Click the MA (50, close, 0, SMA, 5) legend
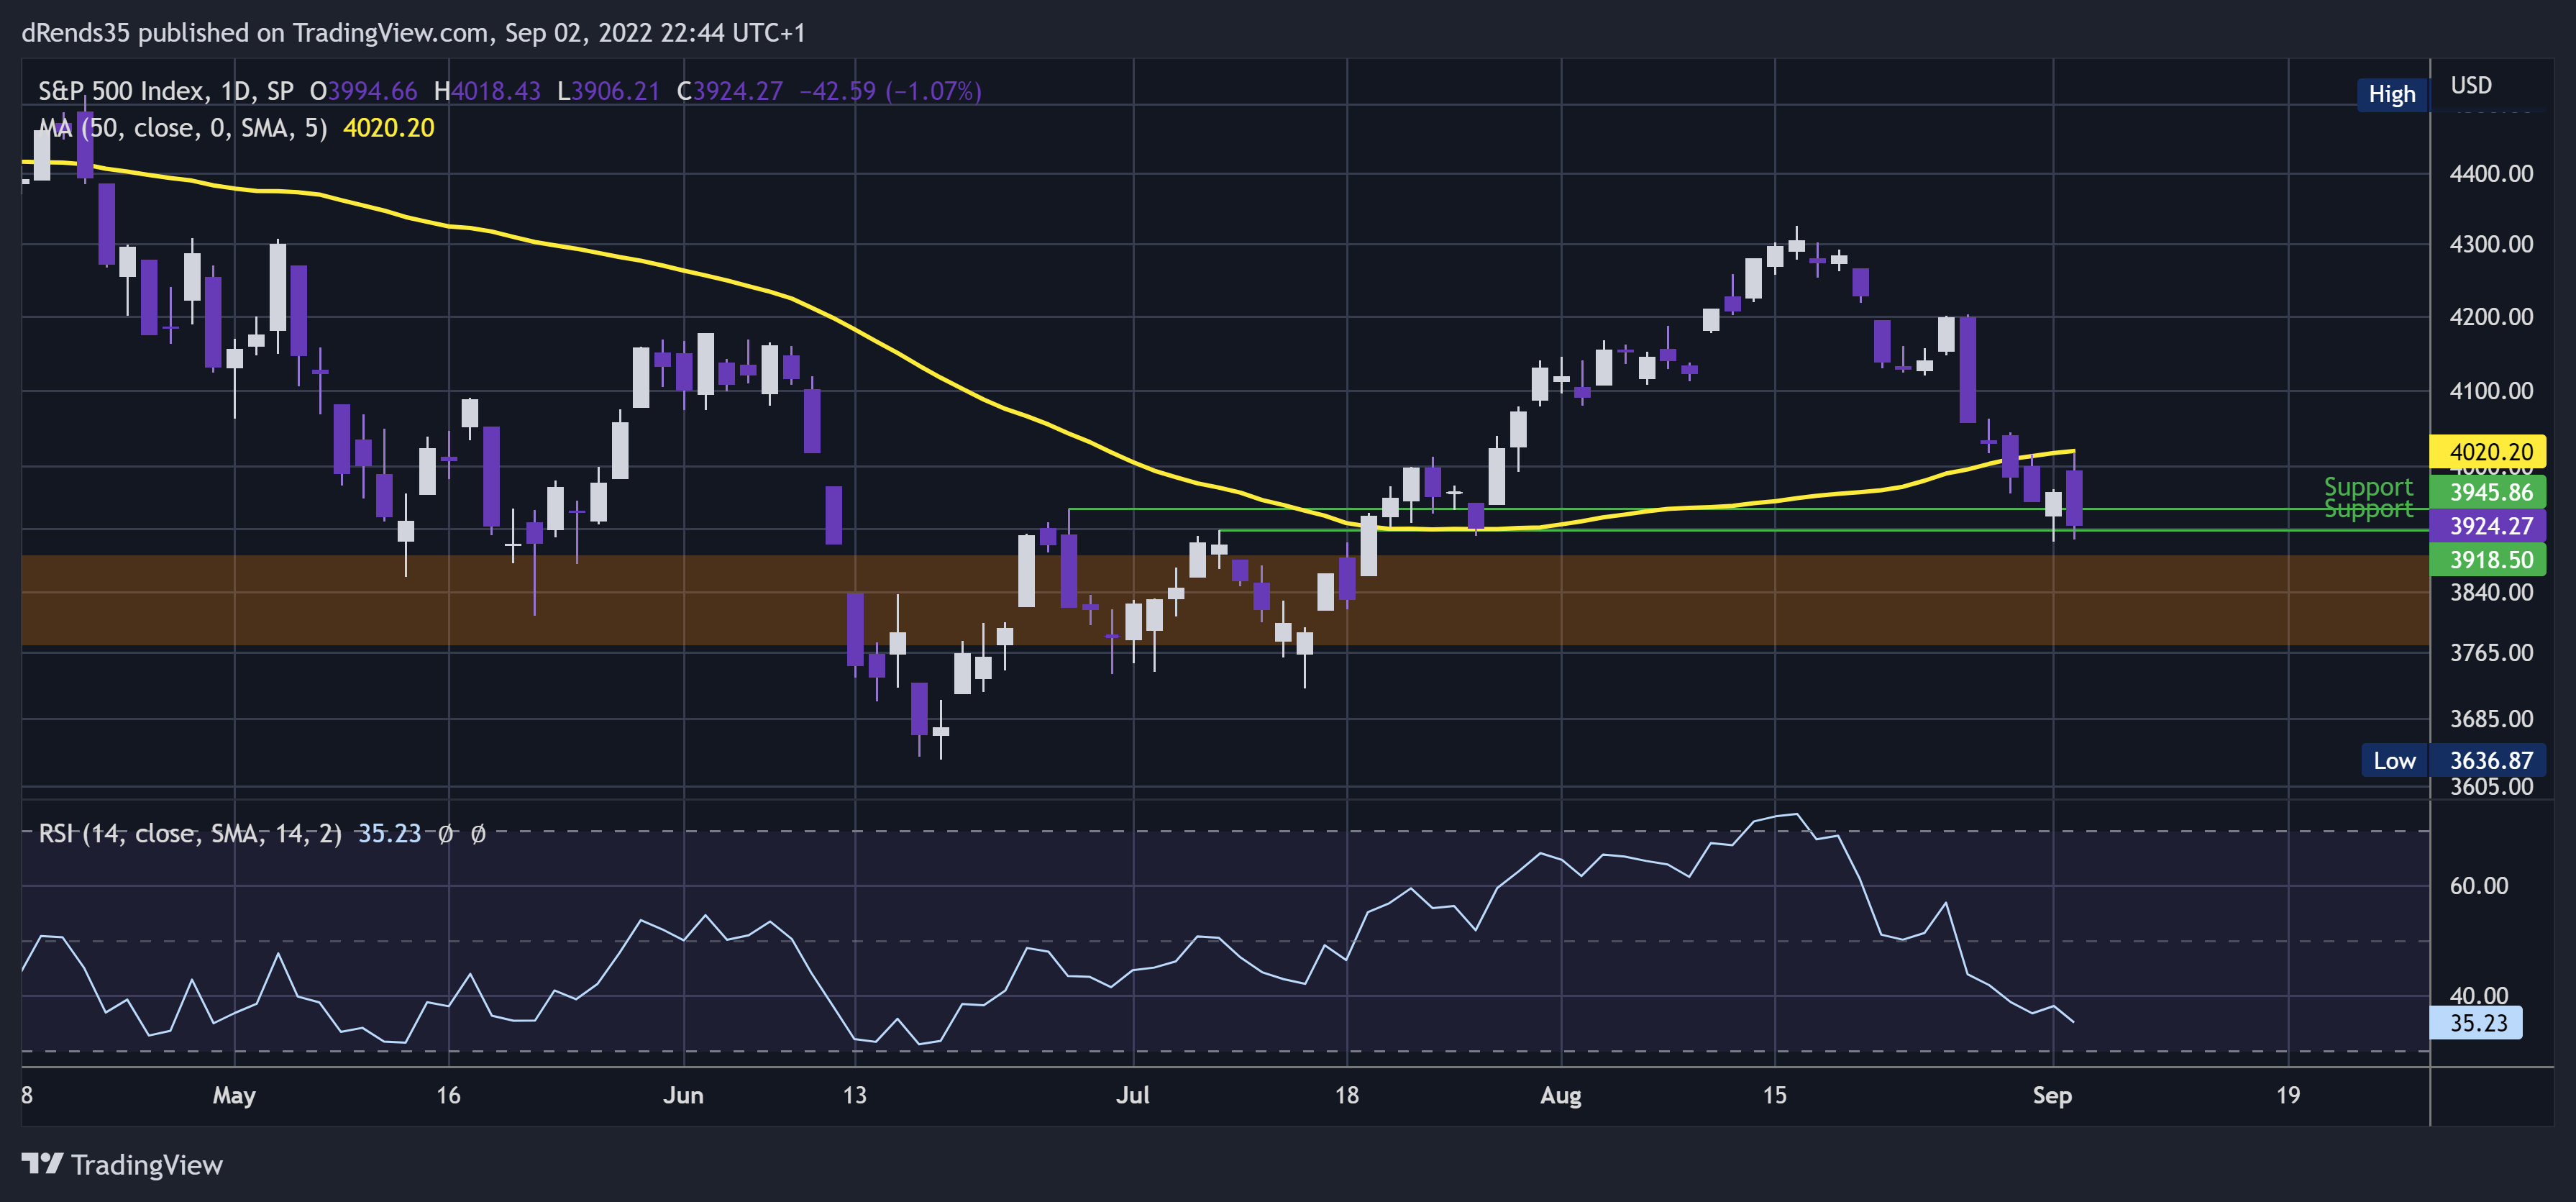This screenshot has width=2576, height=1202. [x=183, y=128]
